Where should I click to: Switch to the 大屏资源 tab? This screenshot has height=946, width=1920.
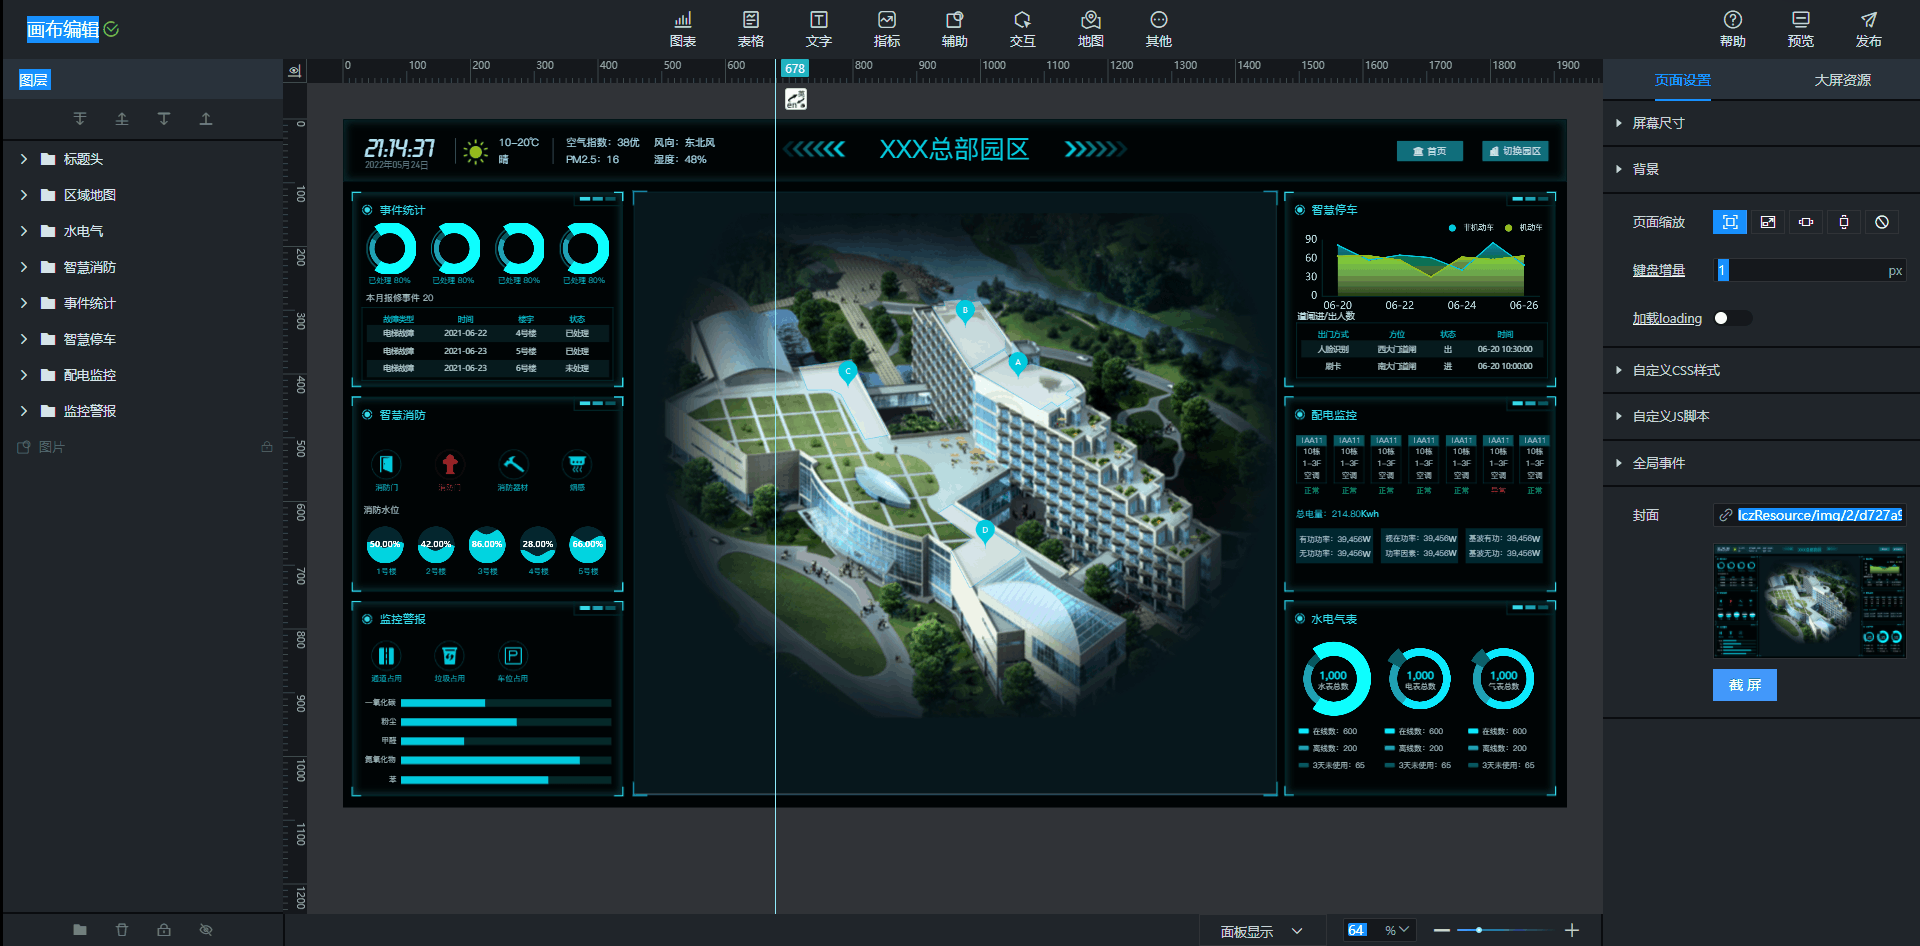(1842, 80)
